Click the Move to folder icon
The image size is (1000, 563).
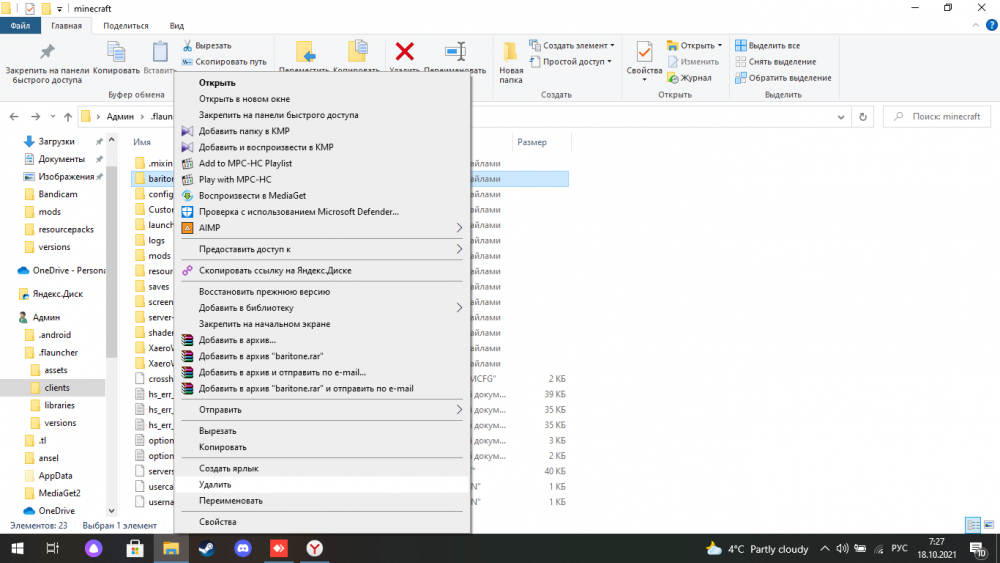pos(305,53)
